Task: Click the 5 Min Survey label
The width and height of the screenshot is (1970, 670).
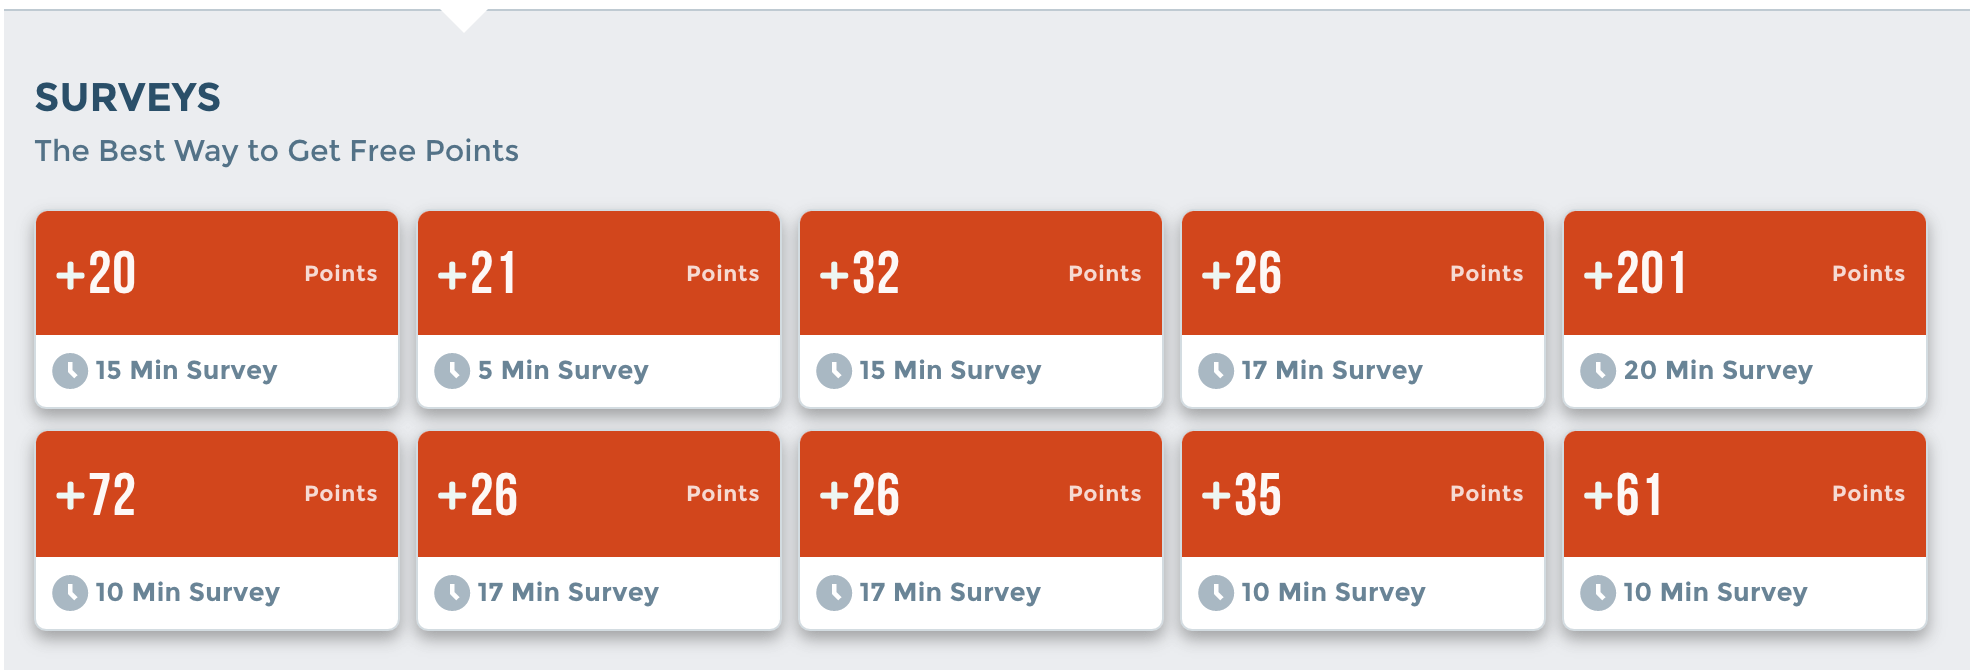Action: point(563,371)
